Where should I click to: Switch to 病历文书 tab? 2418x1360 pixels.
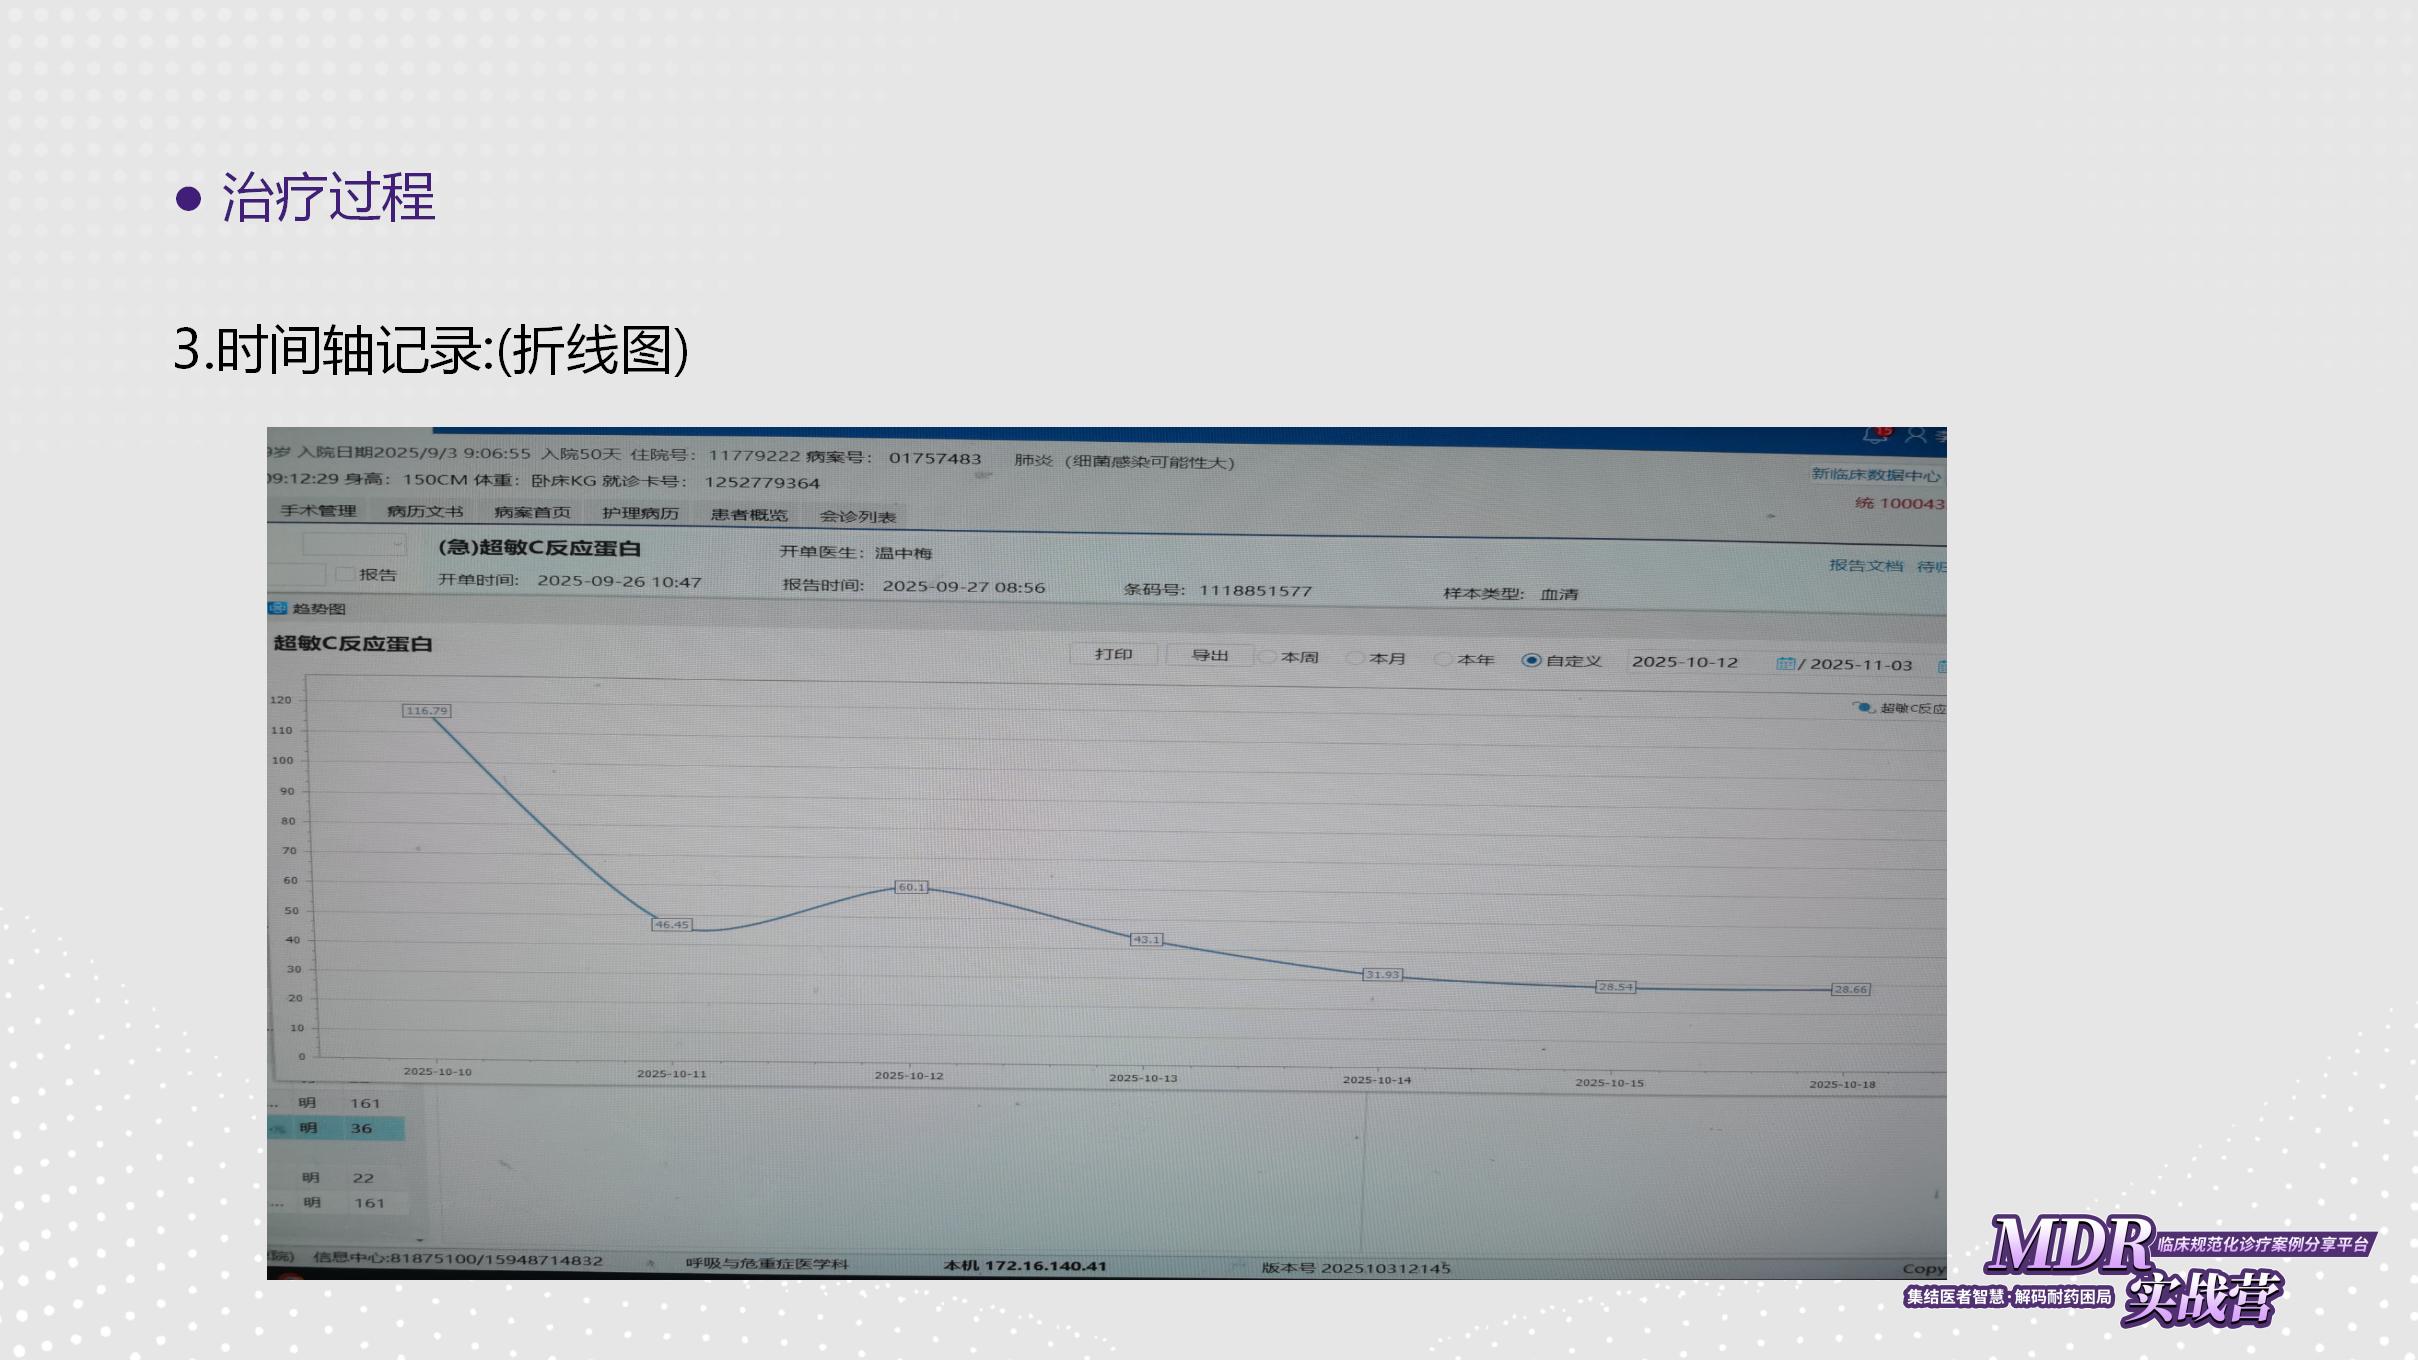tap(425, 511)
